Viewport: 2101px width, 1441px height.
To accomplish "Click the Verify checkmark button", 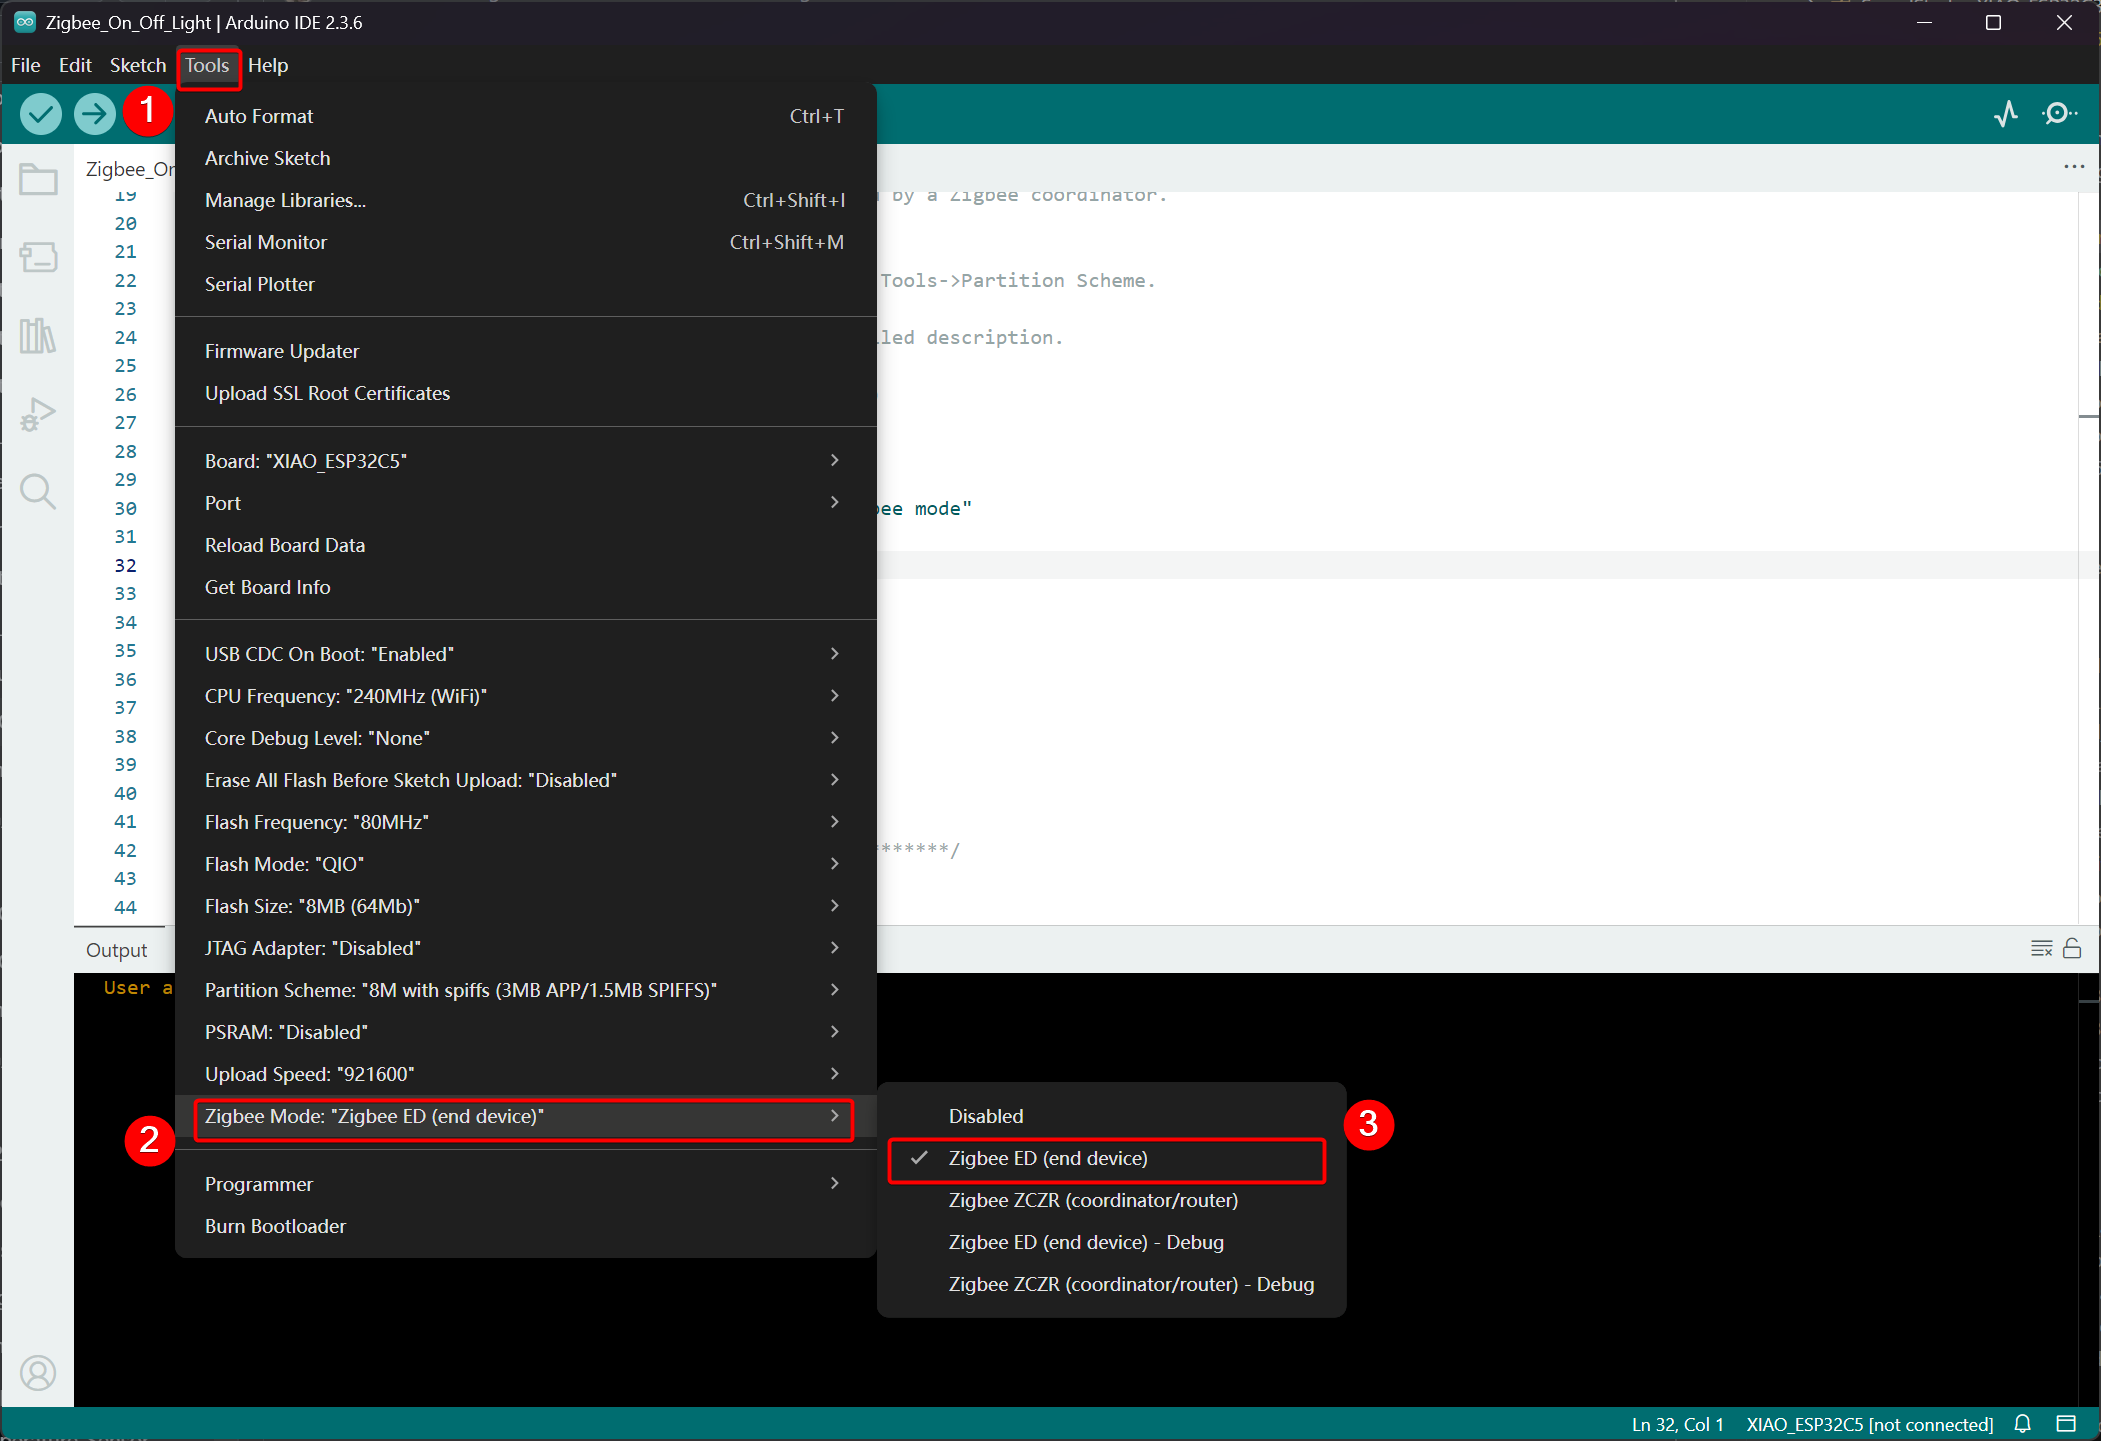I will point(41,114).
